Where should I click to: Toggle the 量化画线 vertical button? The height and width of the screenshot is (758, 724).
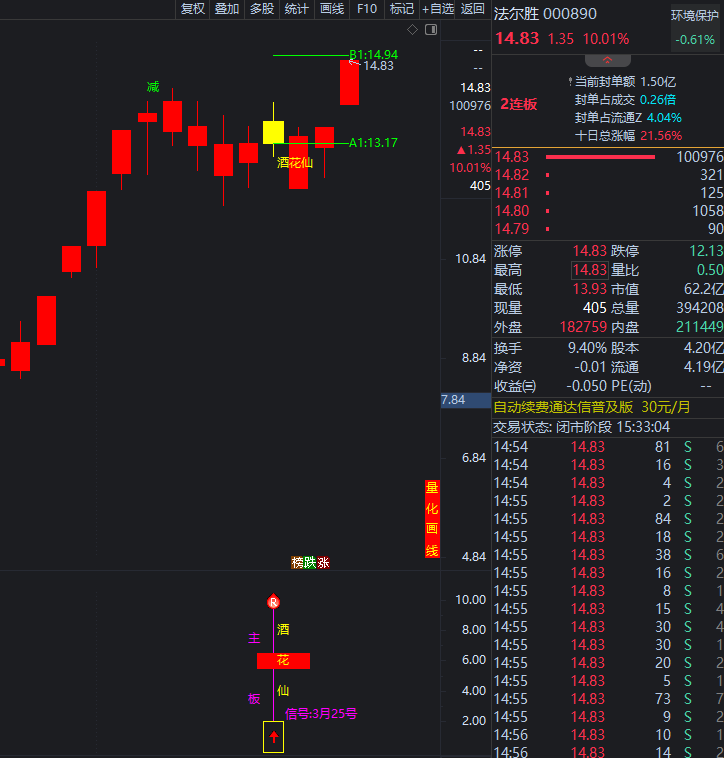tap(432, 519)
